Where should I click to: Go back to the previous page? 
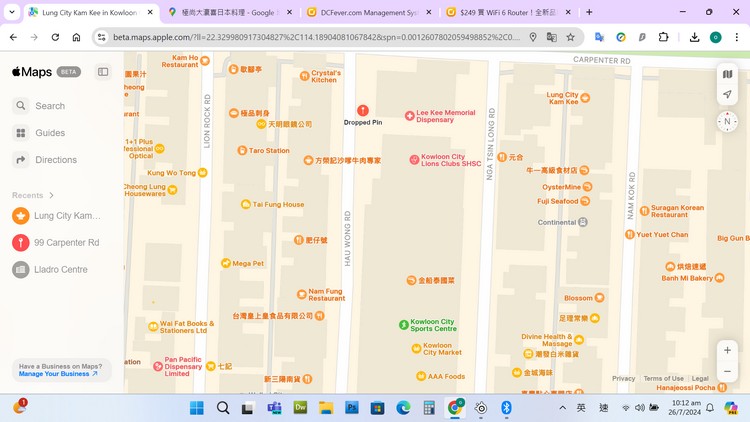[x=13, y=37]
